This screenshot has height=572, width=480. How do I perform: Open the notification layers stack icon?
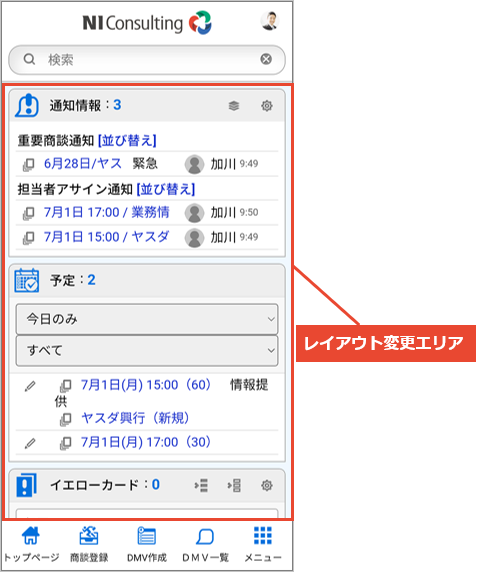coord(234,106)
